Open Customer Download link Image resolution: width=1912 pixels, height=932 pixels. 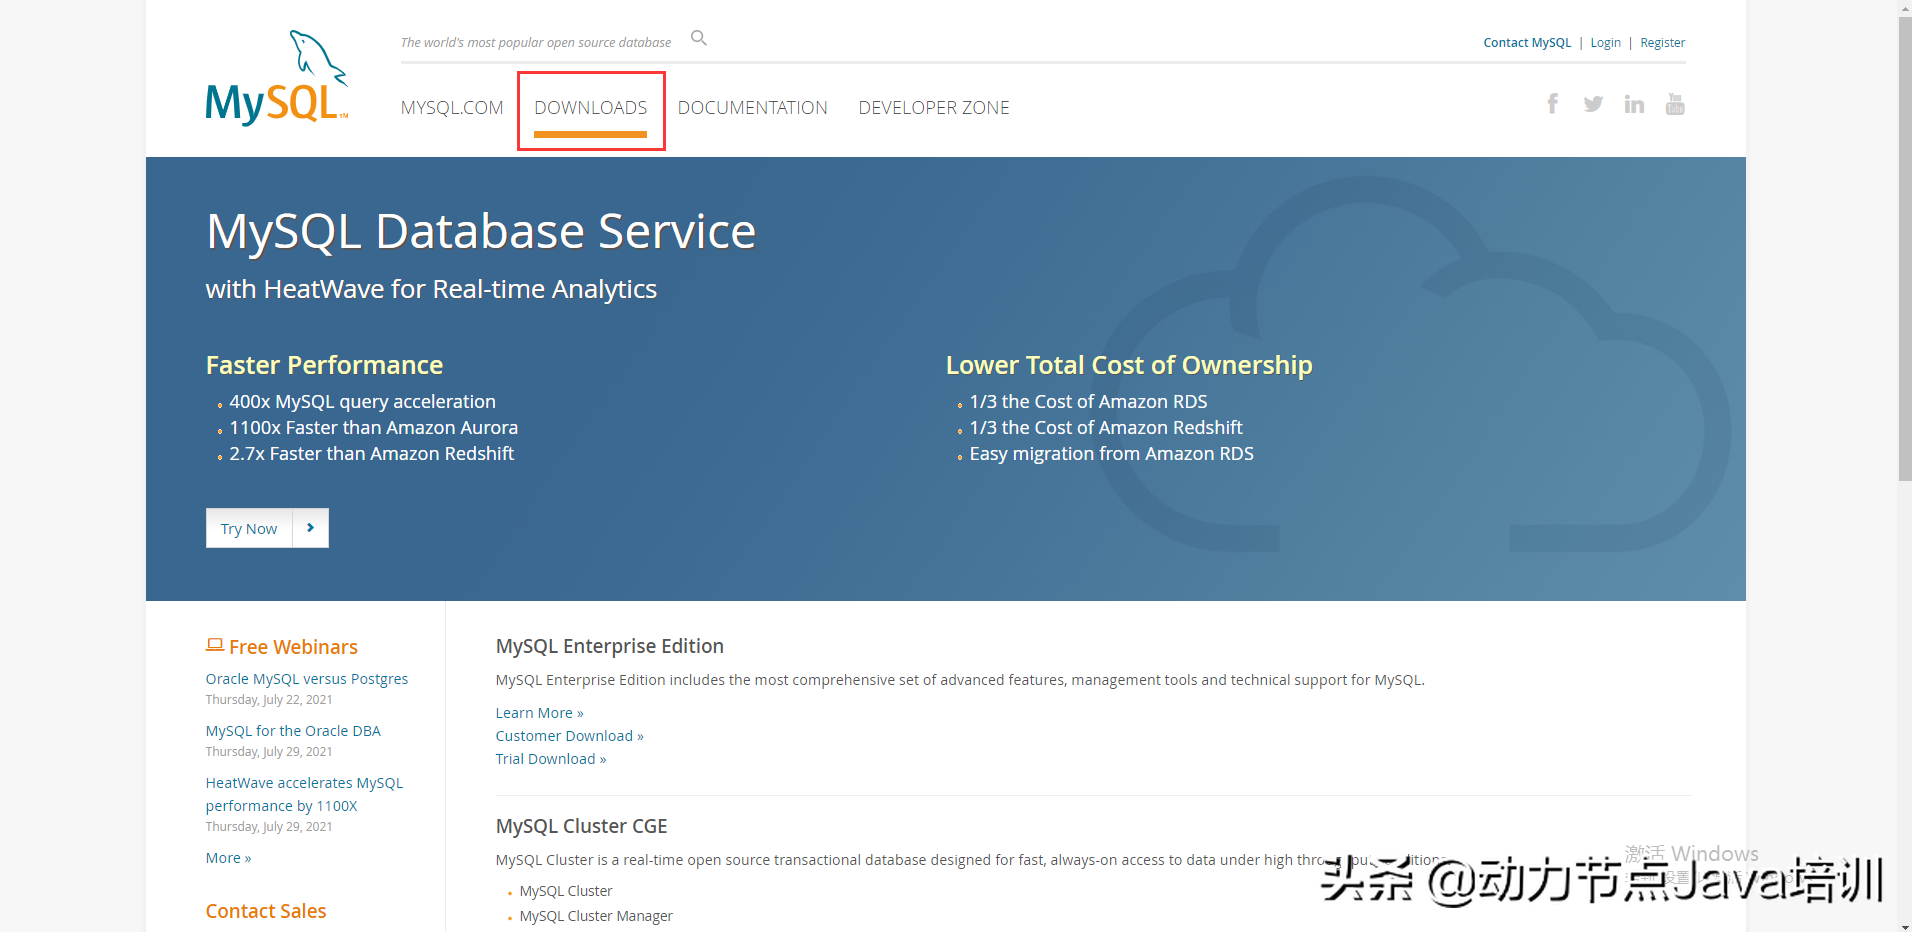coord(570,736)
